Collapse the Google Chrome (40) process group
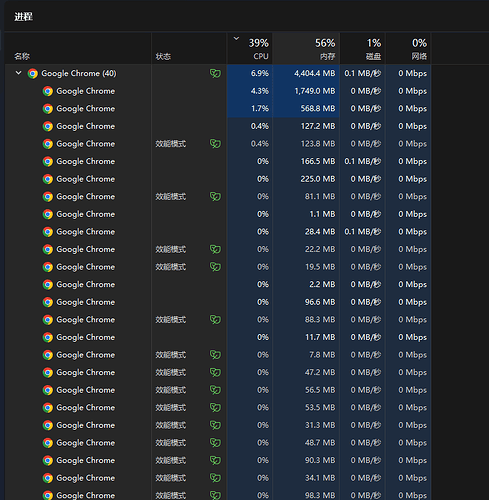489x500 pixels. coord(19,73)
